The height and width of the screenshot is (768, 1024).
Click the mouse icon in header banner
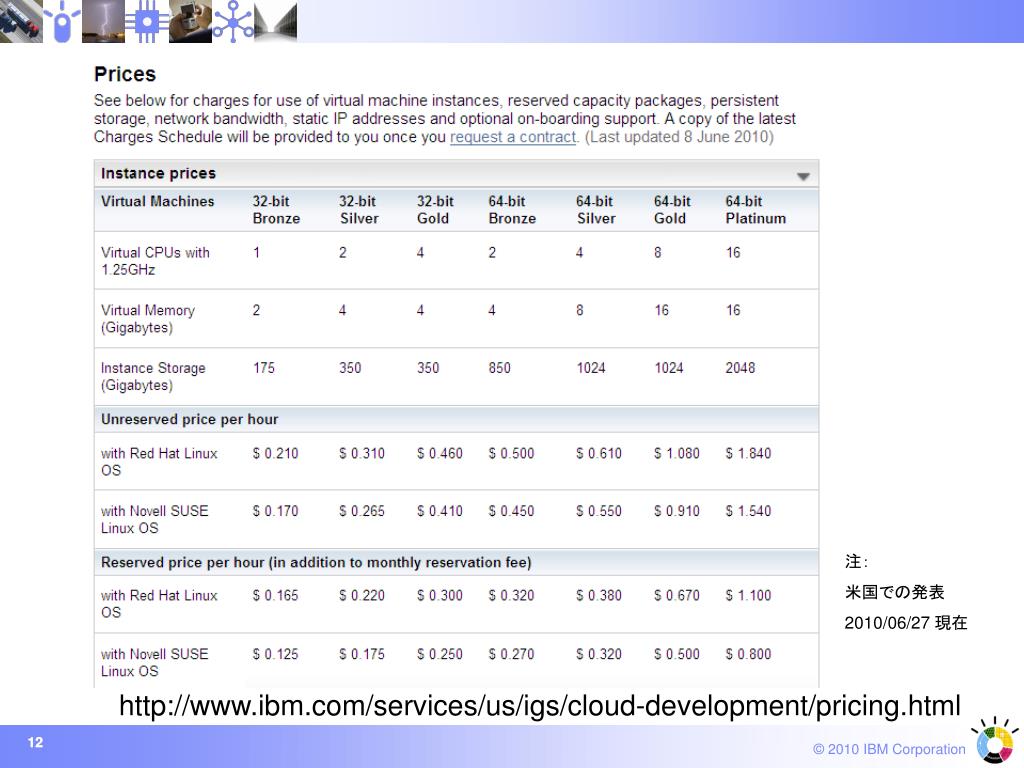coord(62,21)
